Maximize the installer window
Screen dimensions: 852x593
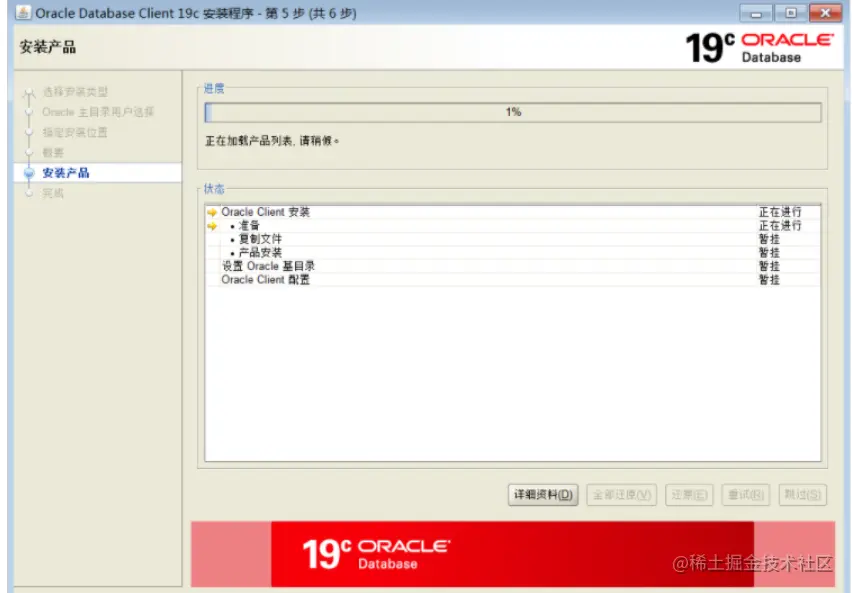coord(791,13)
